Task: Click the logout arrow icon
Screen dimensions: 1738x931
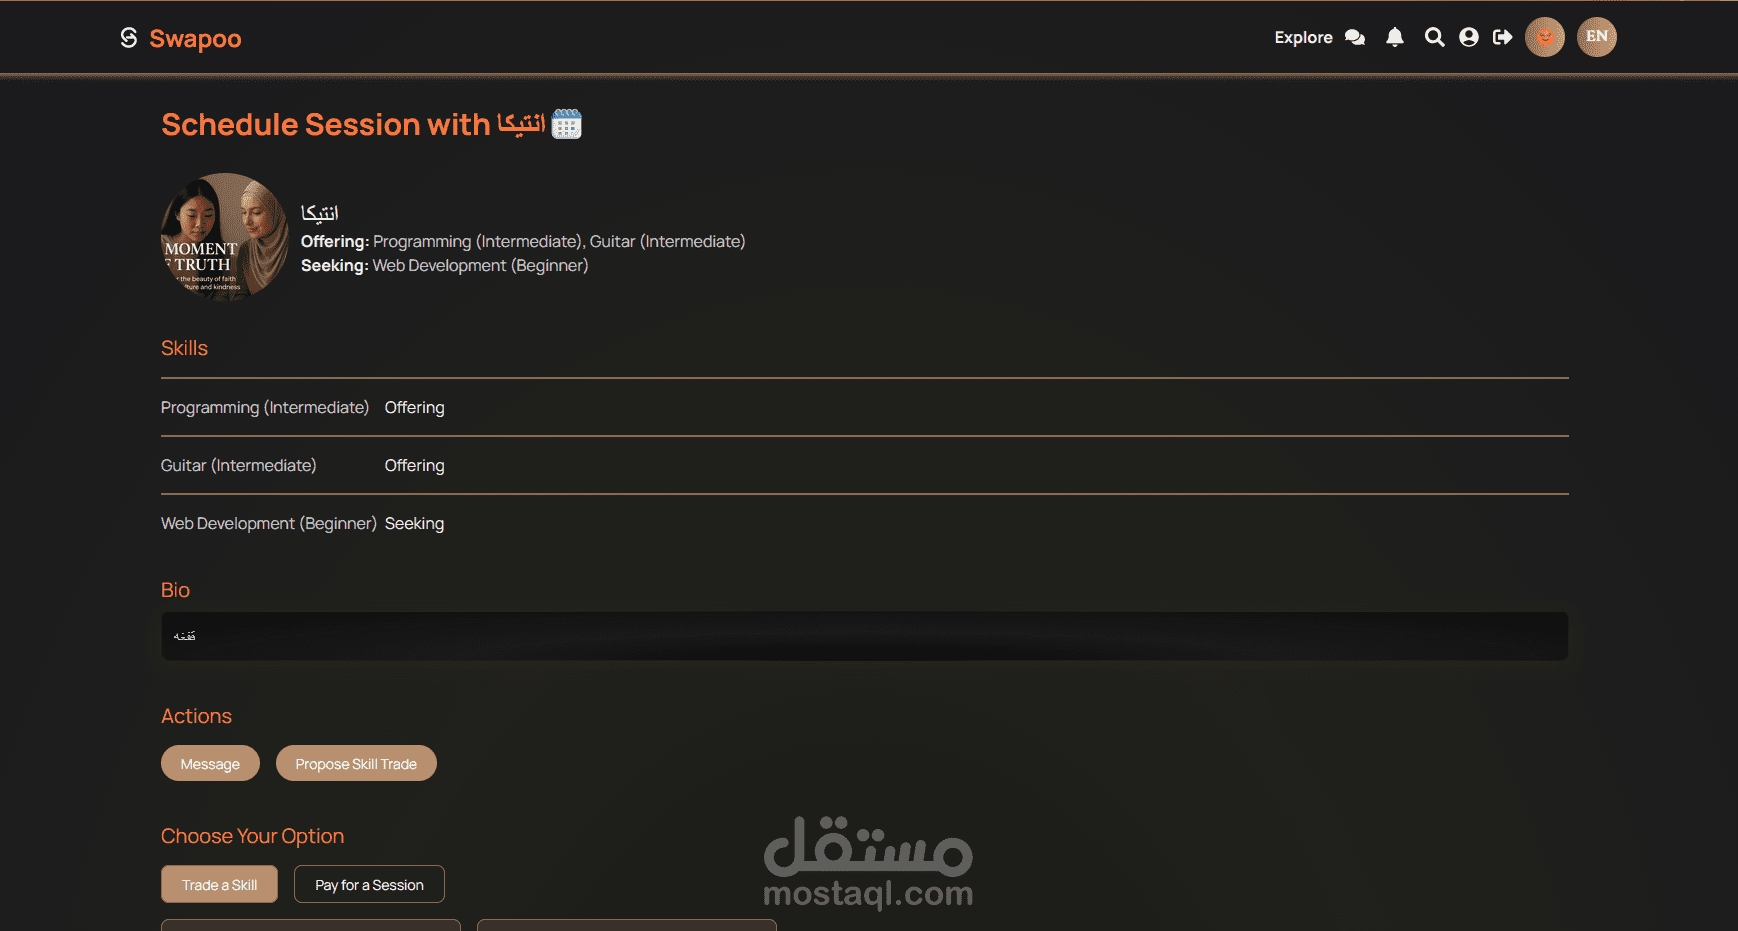Action: click(x=1502, y=37)
